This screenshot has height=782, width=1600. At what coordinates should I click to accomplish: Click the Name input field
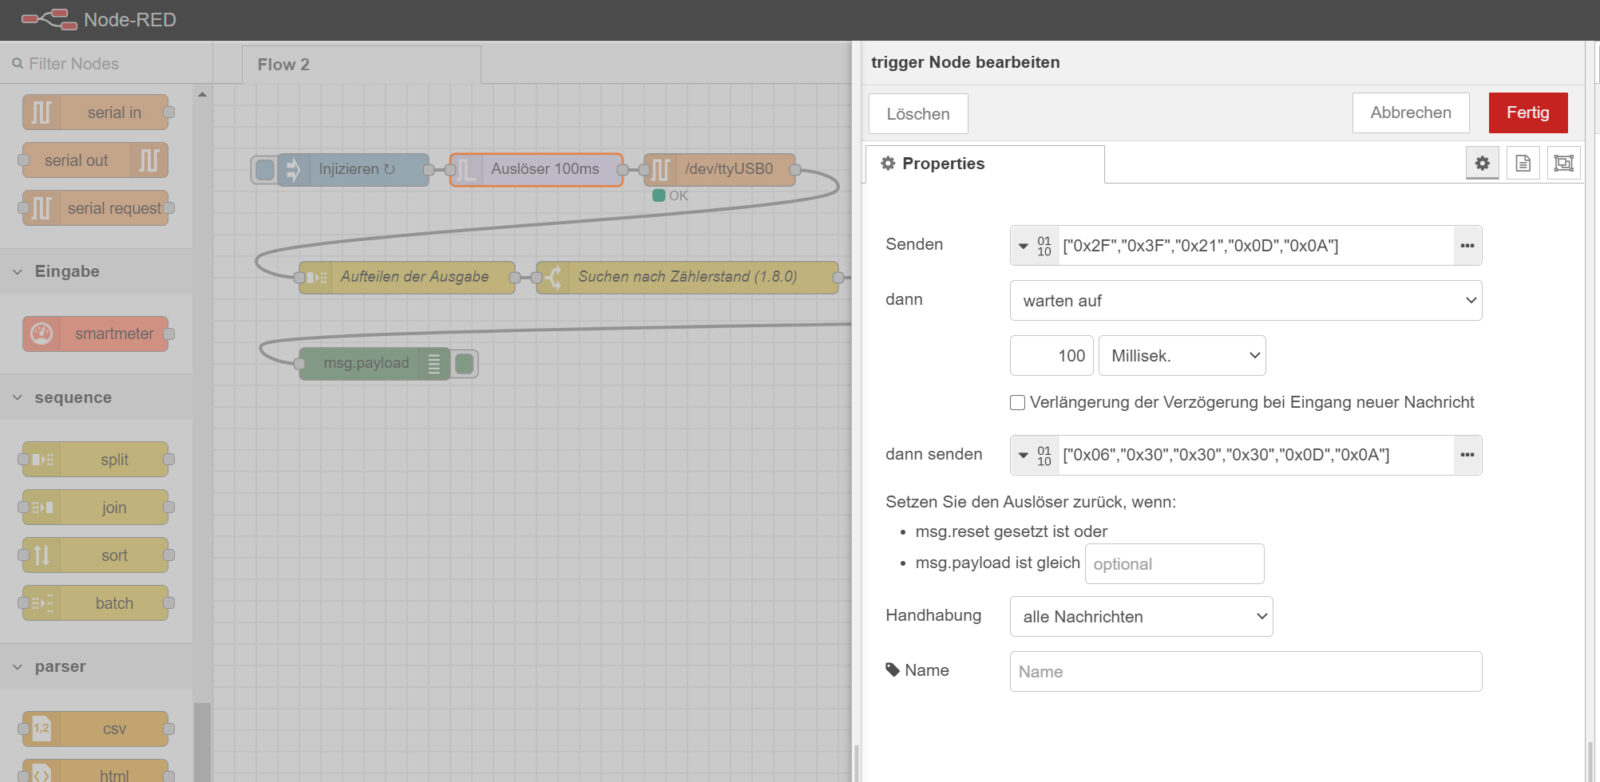tap(1245, 672)
